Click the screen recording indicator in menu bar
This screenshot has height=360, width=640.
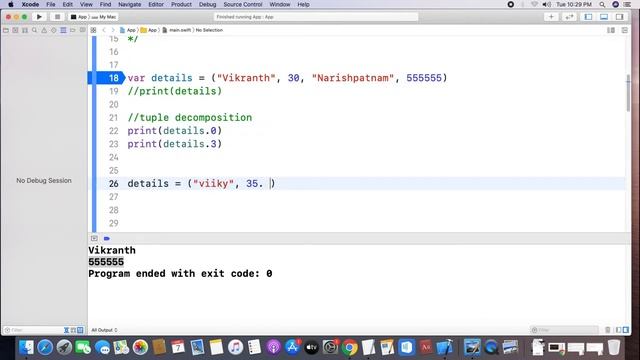click(x=511, y=4)
